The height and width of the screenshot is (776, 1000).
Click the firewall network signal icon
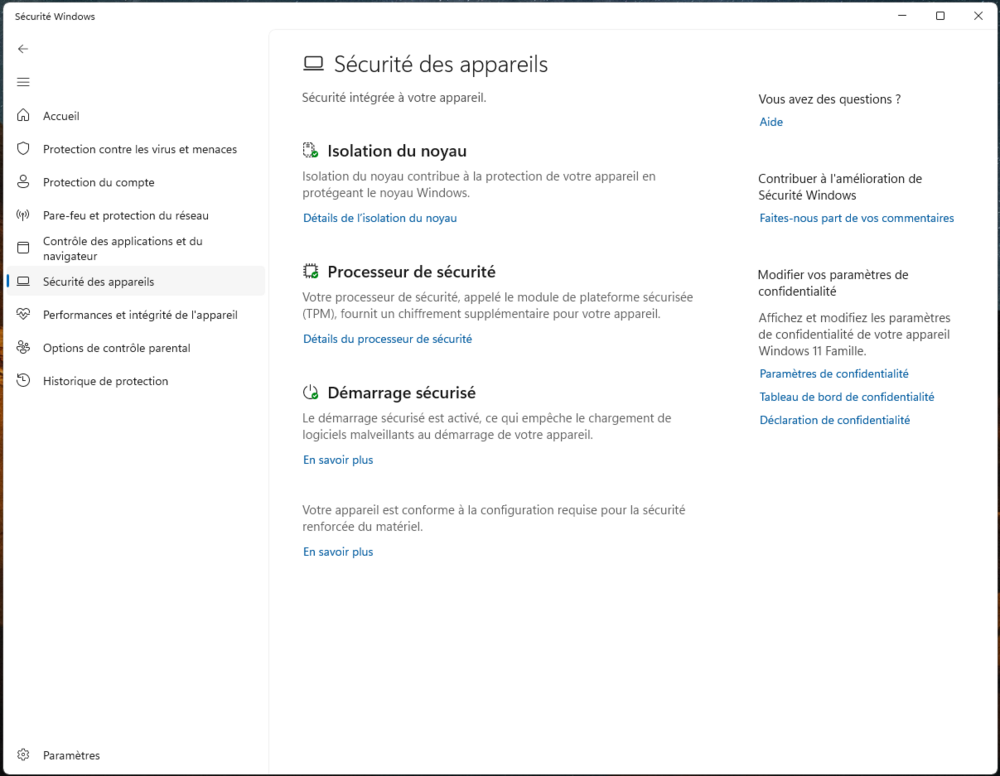pyautogui.click(x=23, y=215)
